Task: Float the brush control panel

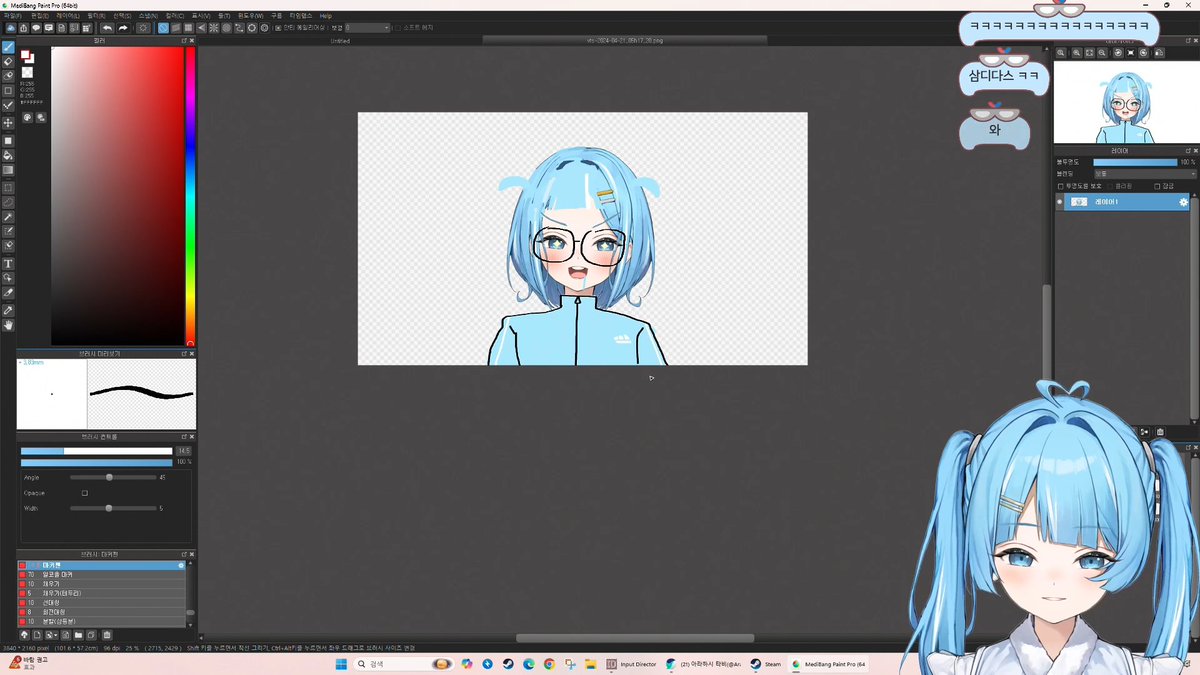Action: [x=184, y=437]
